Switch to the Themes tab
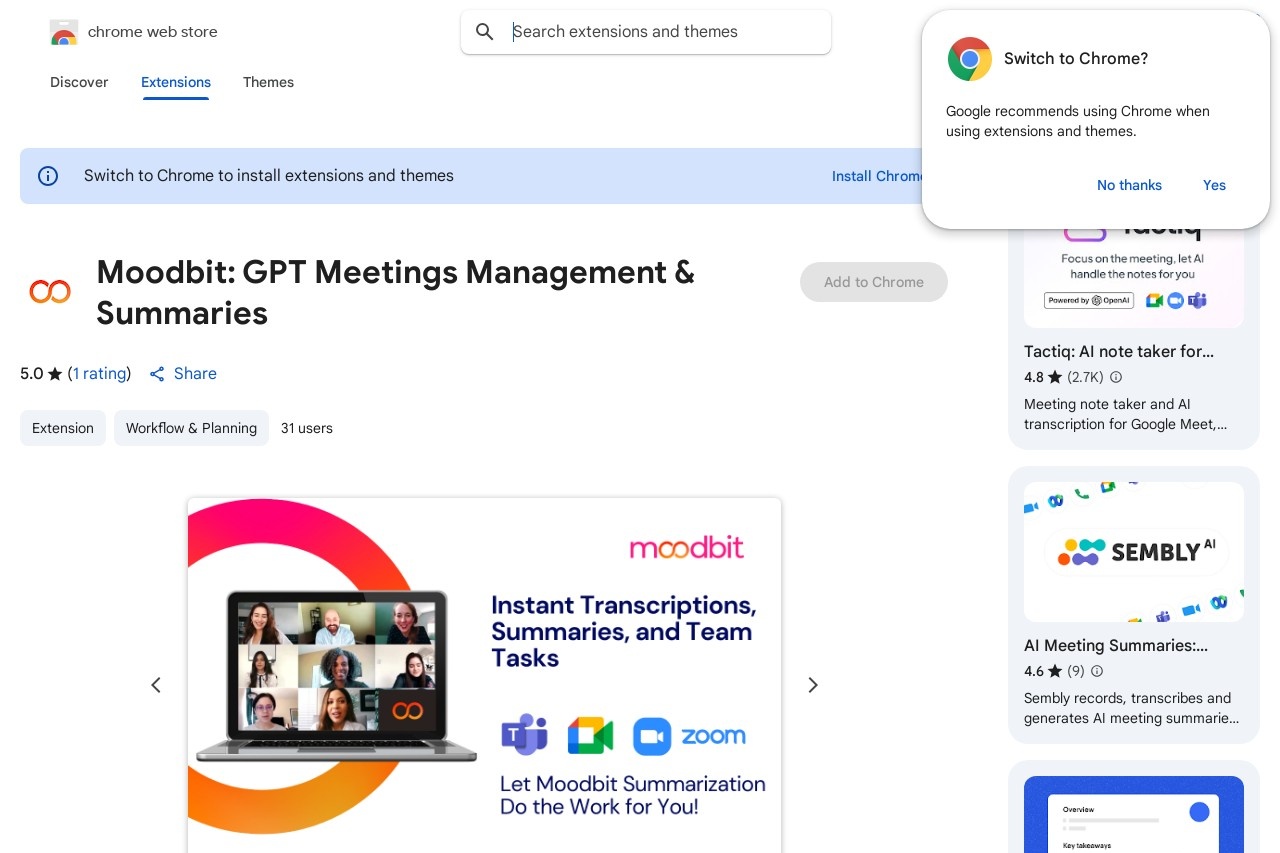The height and width of the screenshot is (853, 1280). point(268,82)
